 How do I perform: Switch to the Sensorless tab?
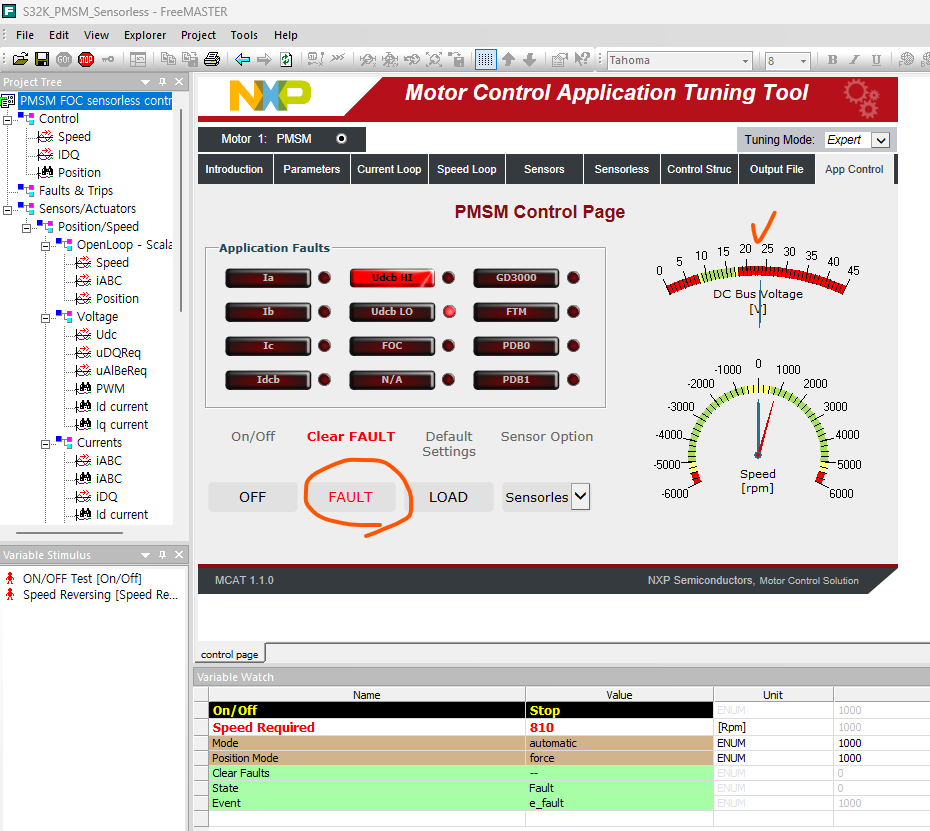tap(622, 169)
